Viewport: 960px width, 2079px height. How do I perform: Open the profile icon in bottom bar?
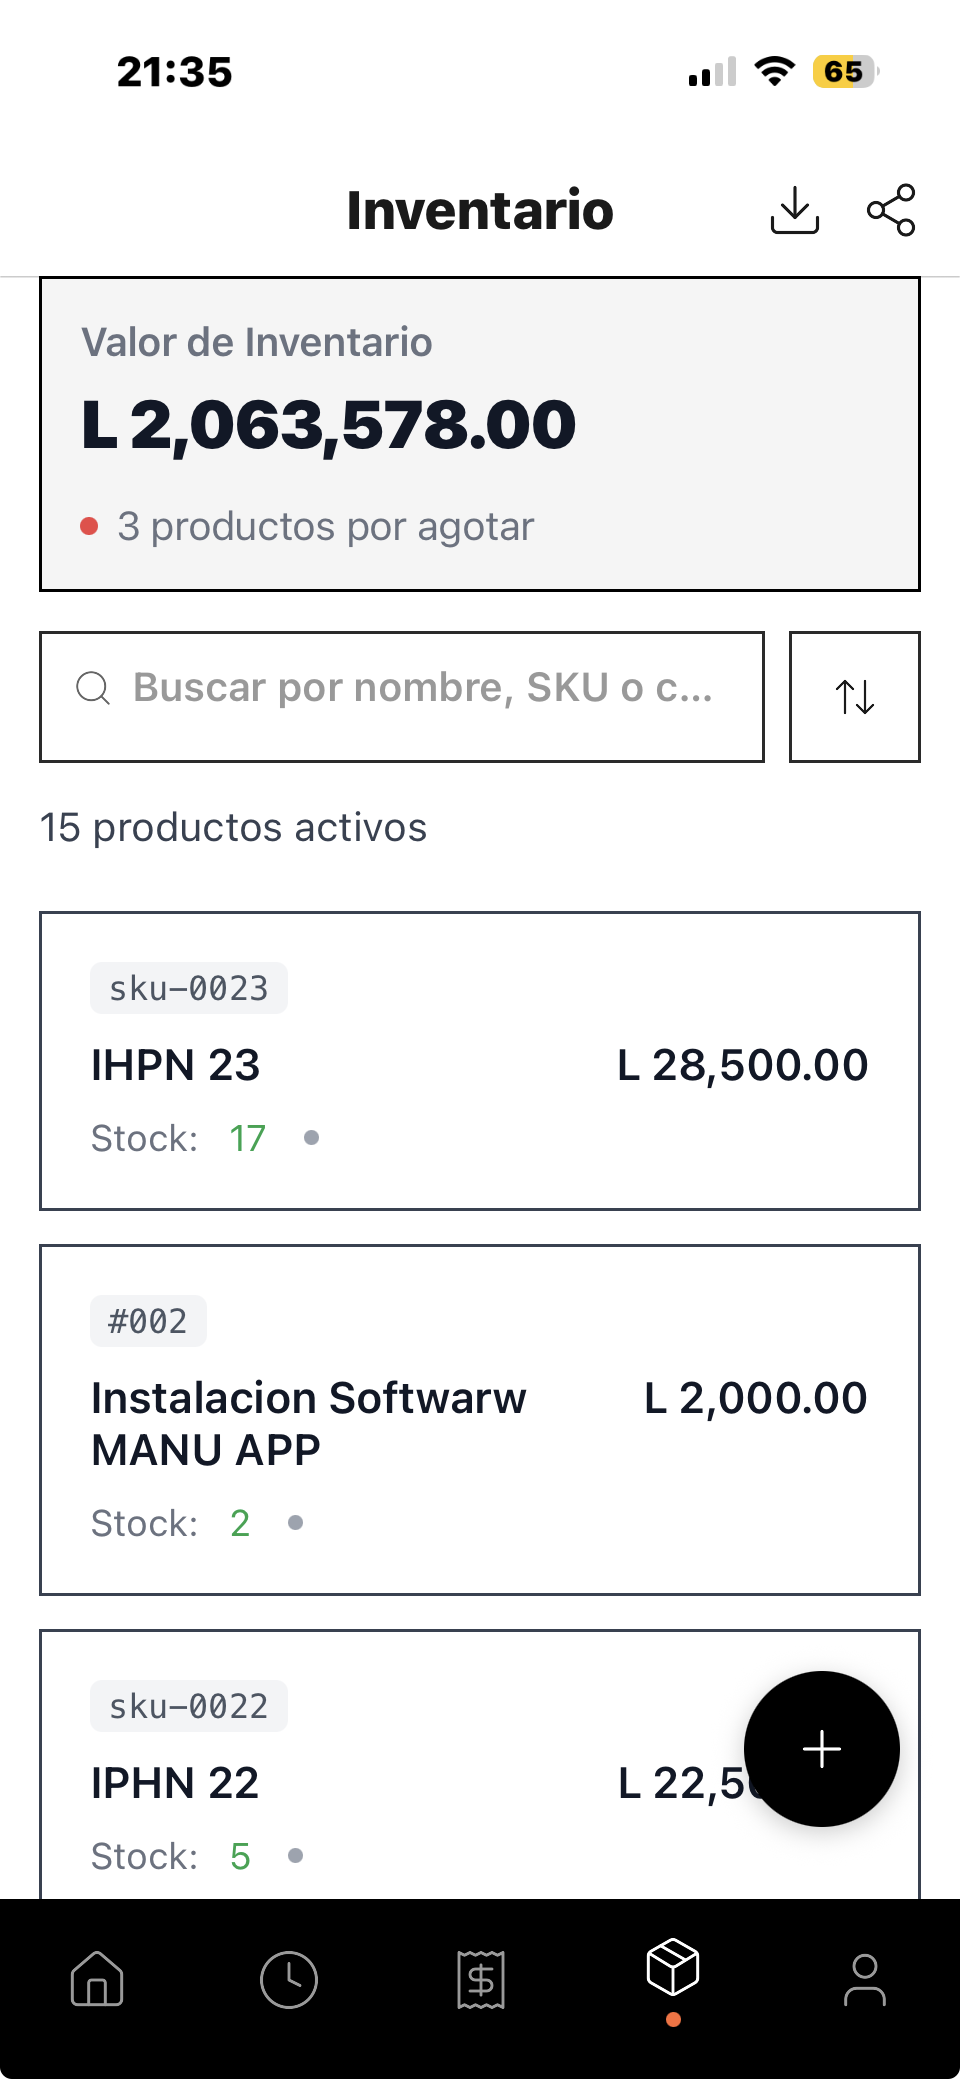pos(864,1979)
